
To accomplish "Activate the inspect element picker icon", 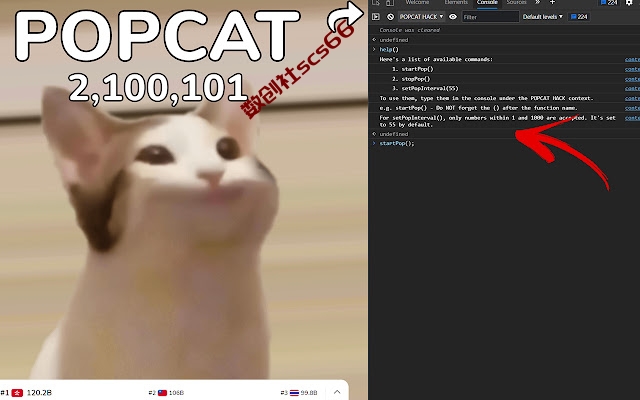I will [376, 2].
